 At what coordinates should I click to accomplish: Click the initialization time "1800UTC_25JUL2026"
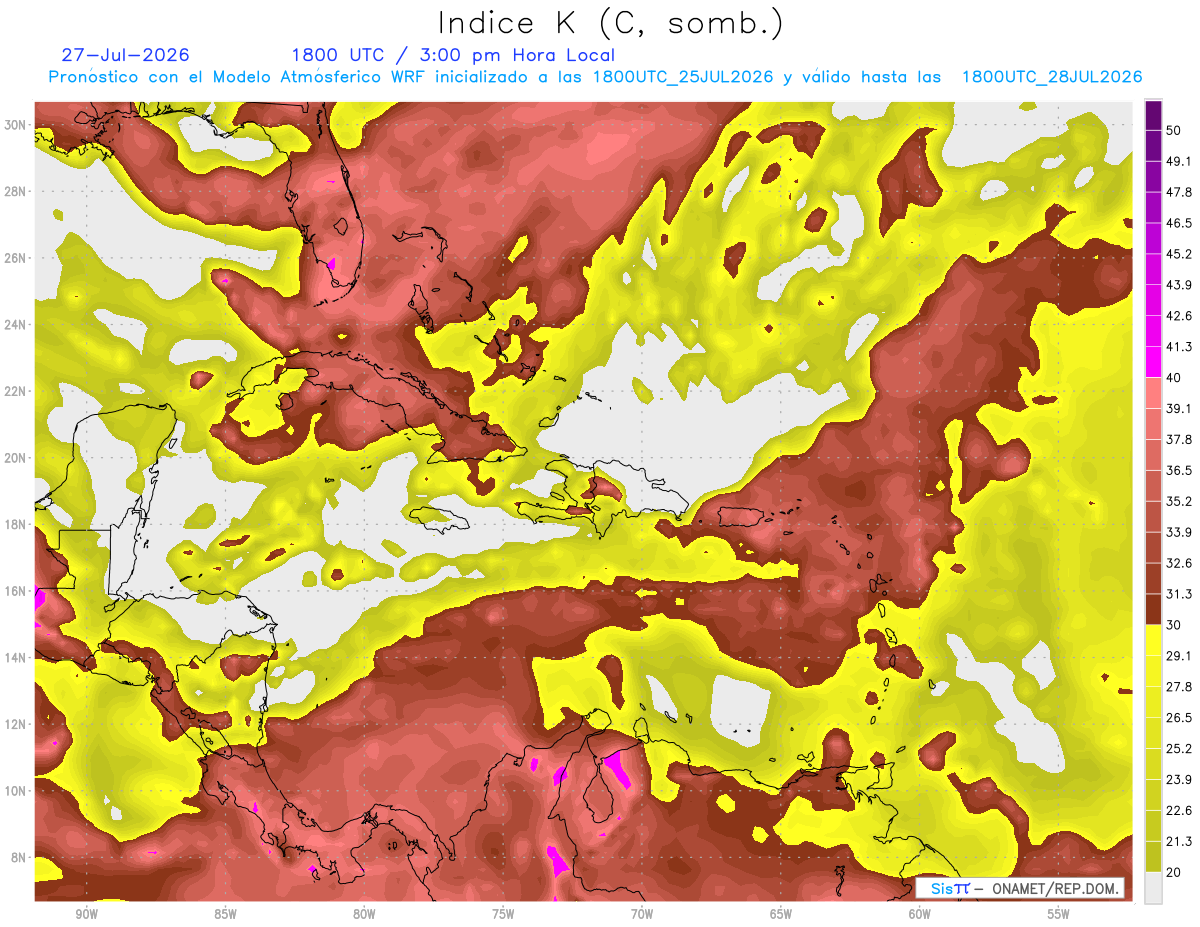coord(683,77)
